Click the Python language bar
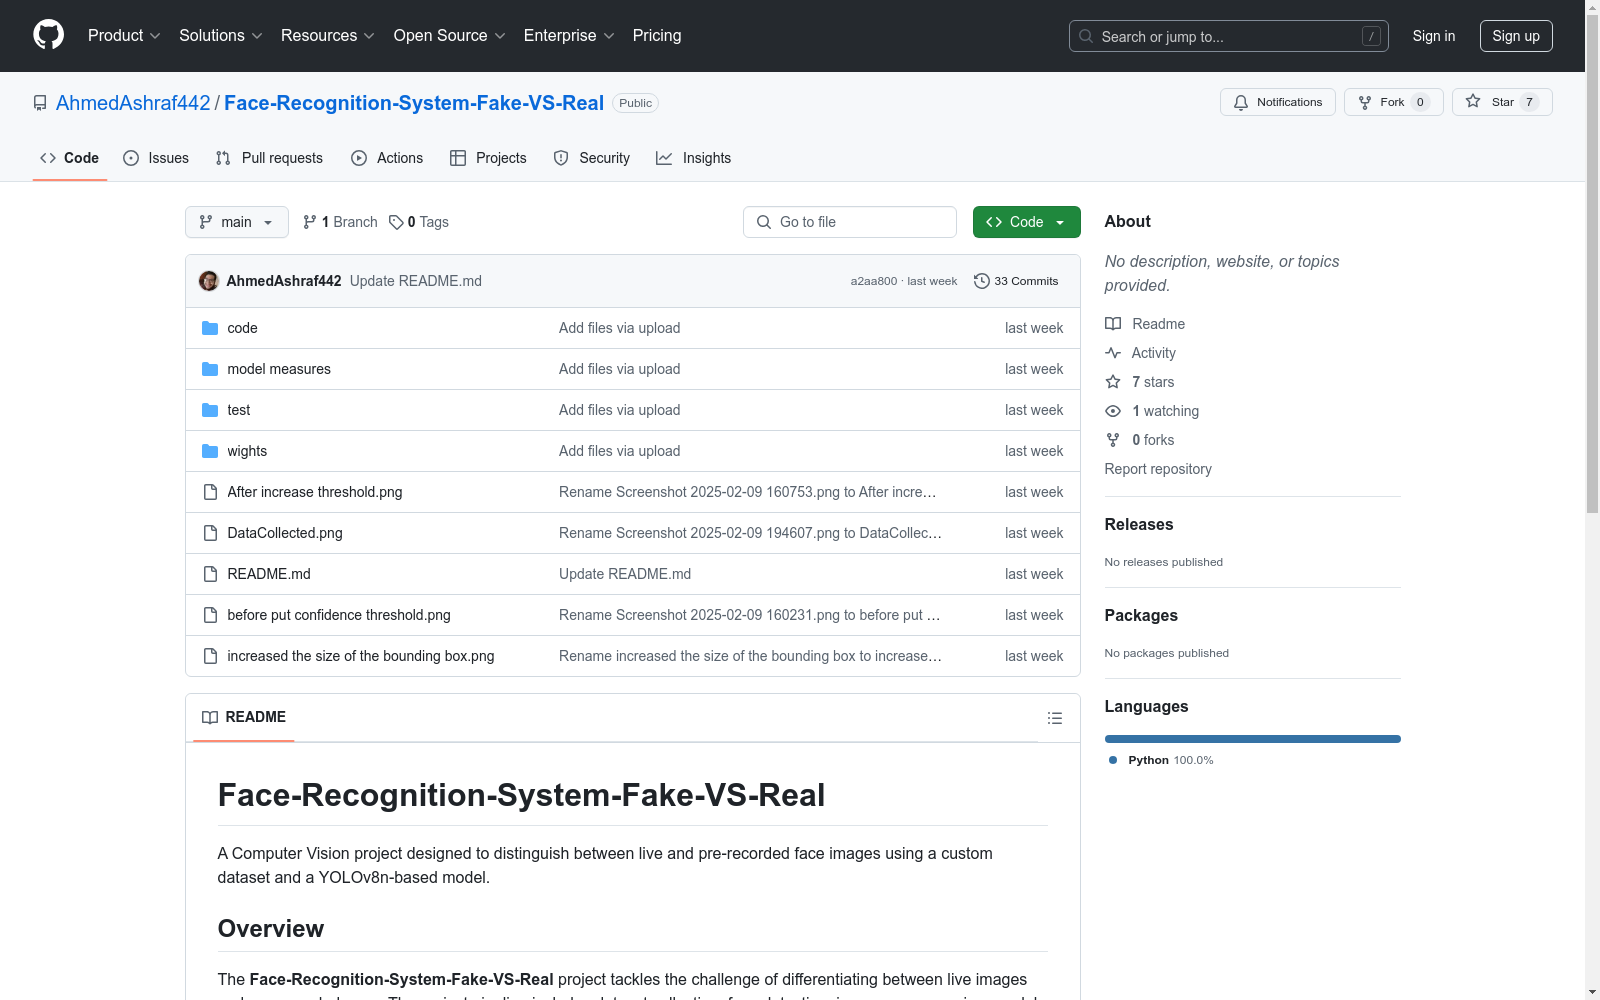The height and width of the screenshot is (1000, 1600). (1253, 739)
